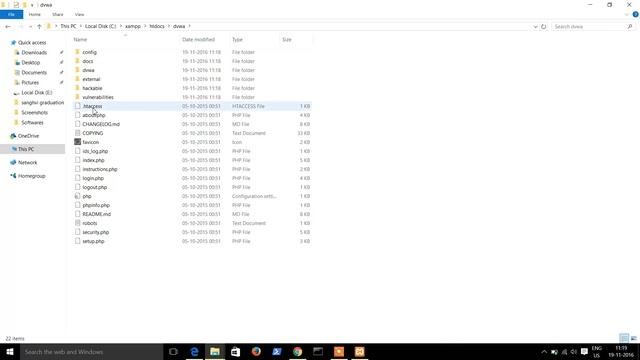Navigate to This PC in breadcrumb
Viewport: 640px width, 360px height.
point(68,26)
